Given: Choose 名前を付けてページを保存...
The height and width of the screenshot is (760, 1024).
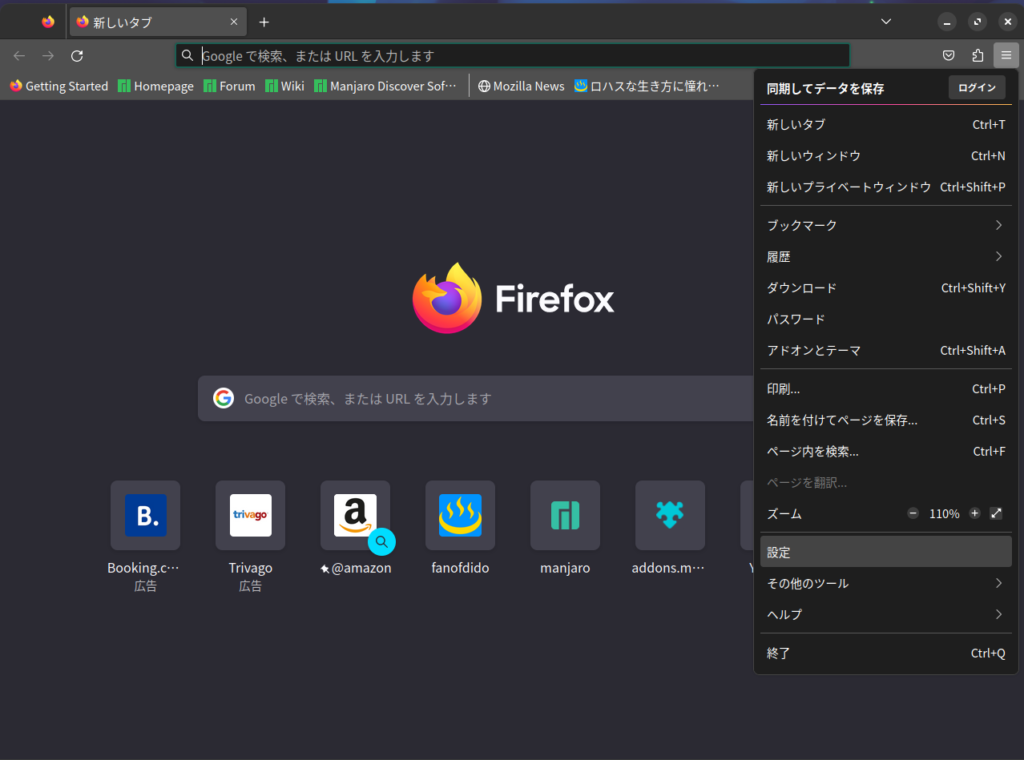Looking at the screenshot, I should click(x=886, y=420).
